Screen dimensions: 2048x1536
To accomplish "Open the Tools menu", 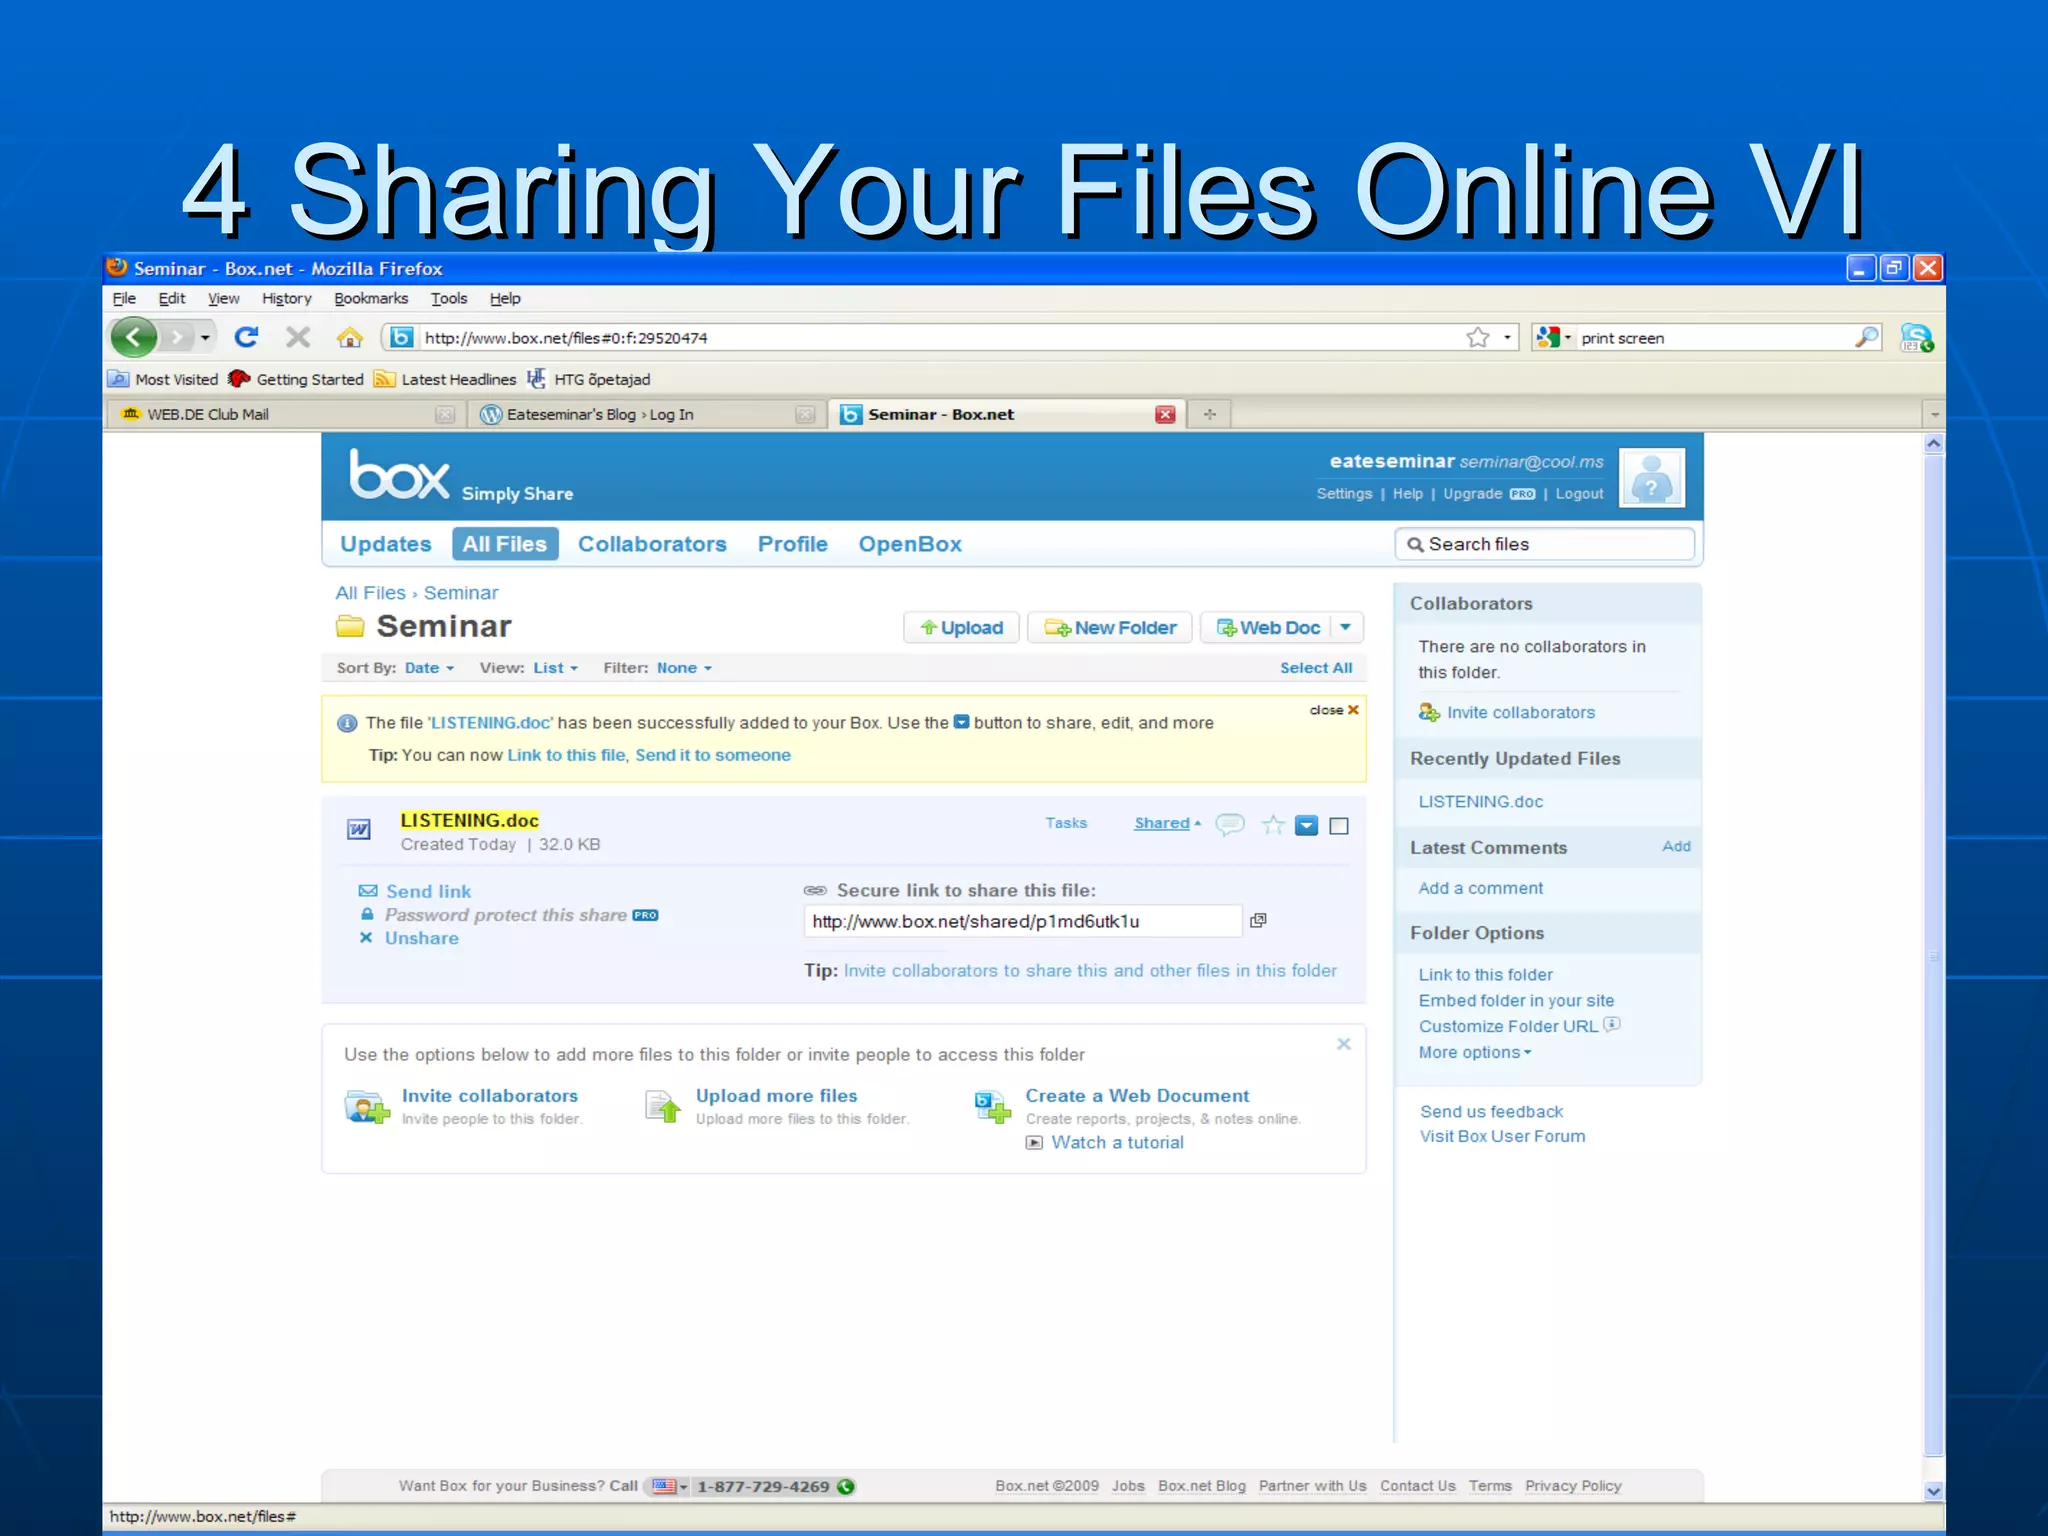I will (x=449, y=298).
